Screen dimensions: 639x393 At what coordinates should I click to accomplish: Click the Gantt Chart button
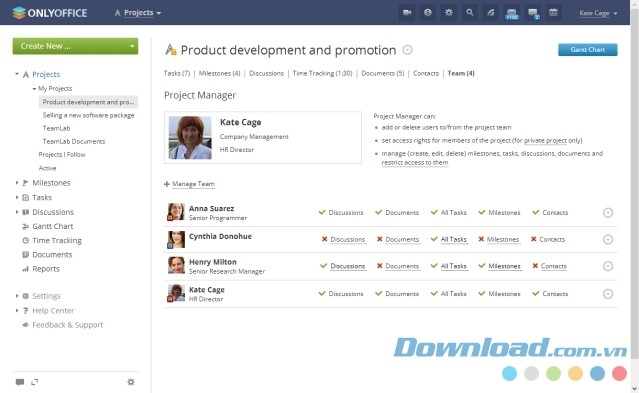587,50
